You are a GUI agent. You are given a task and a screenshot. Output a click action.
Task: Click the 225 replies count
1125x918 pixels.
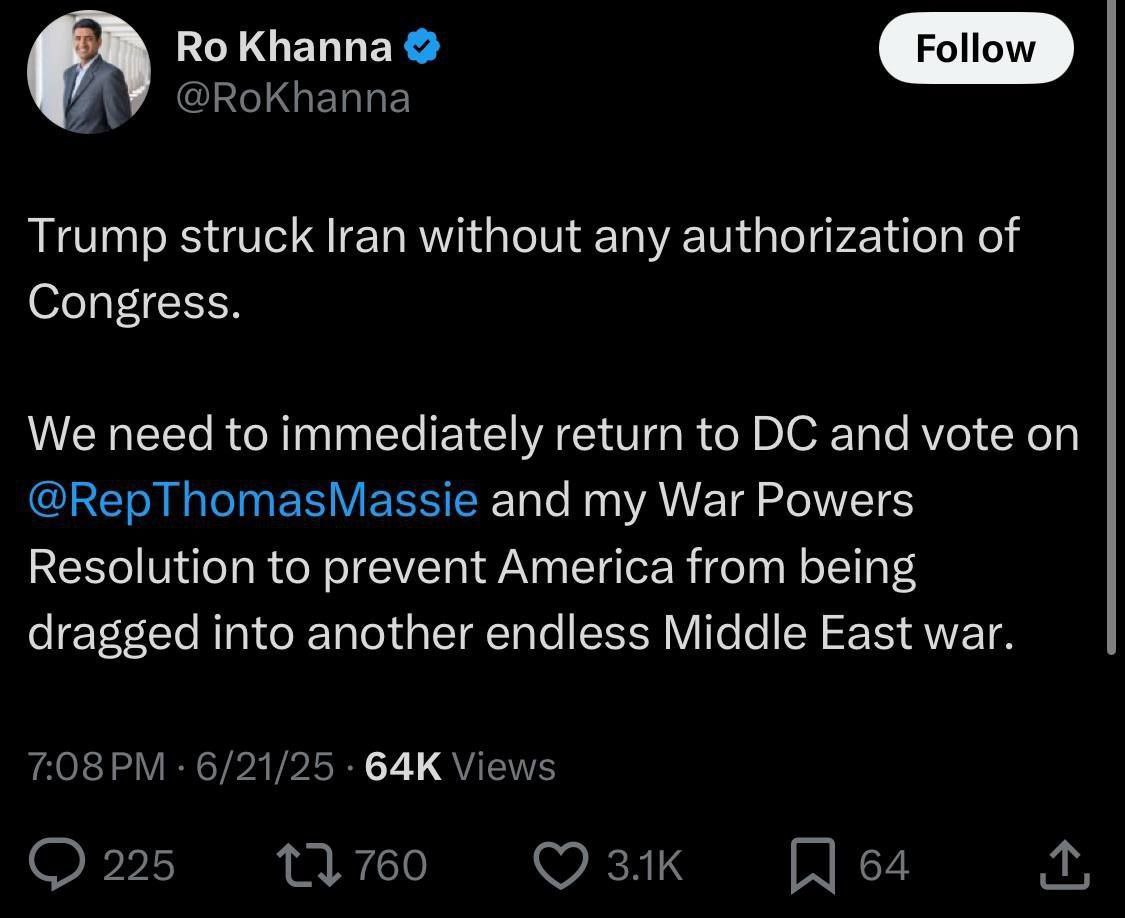(139, 866)
